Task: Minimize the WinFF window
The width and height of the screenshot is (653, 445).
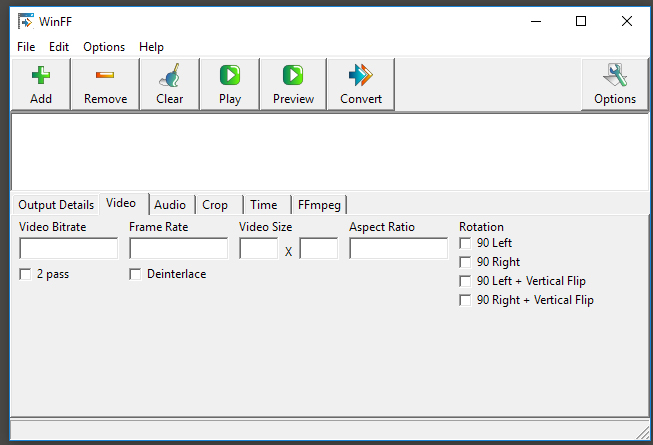Action: click(x=536, y=21)
